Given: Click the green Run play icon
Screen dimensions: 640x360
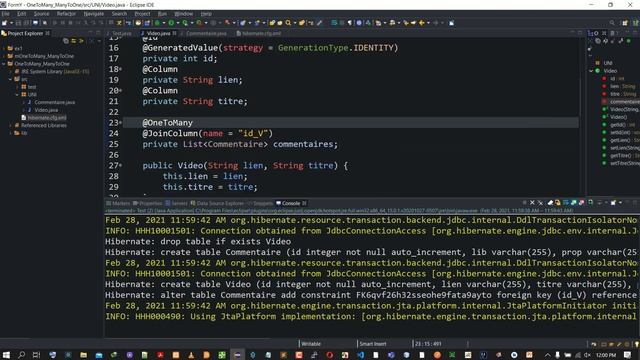Looking at the screenshot, I should pyautogui.click(x=171, y=23).
